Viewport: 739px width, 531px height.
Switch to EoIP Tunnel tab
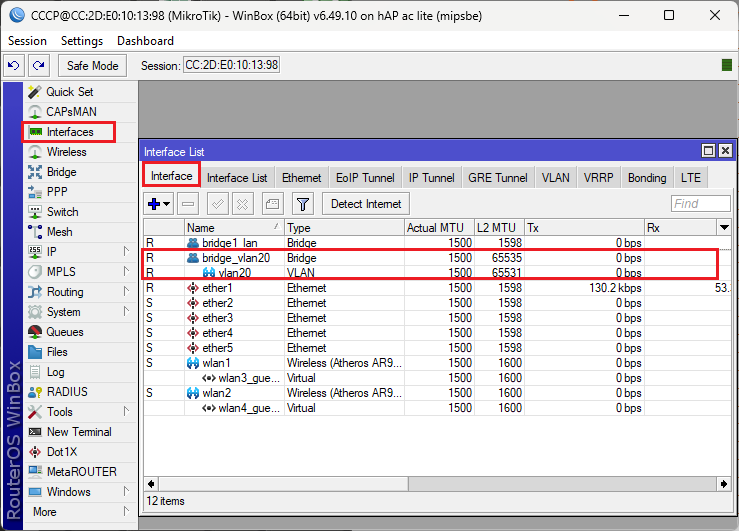(x=365, y=178)
